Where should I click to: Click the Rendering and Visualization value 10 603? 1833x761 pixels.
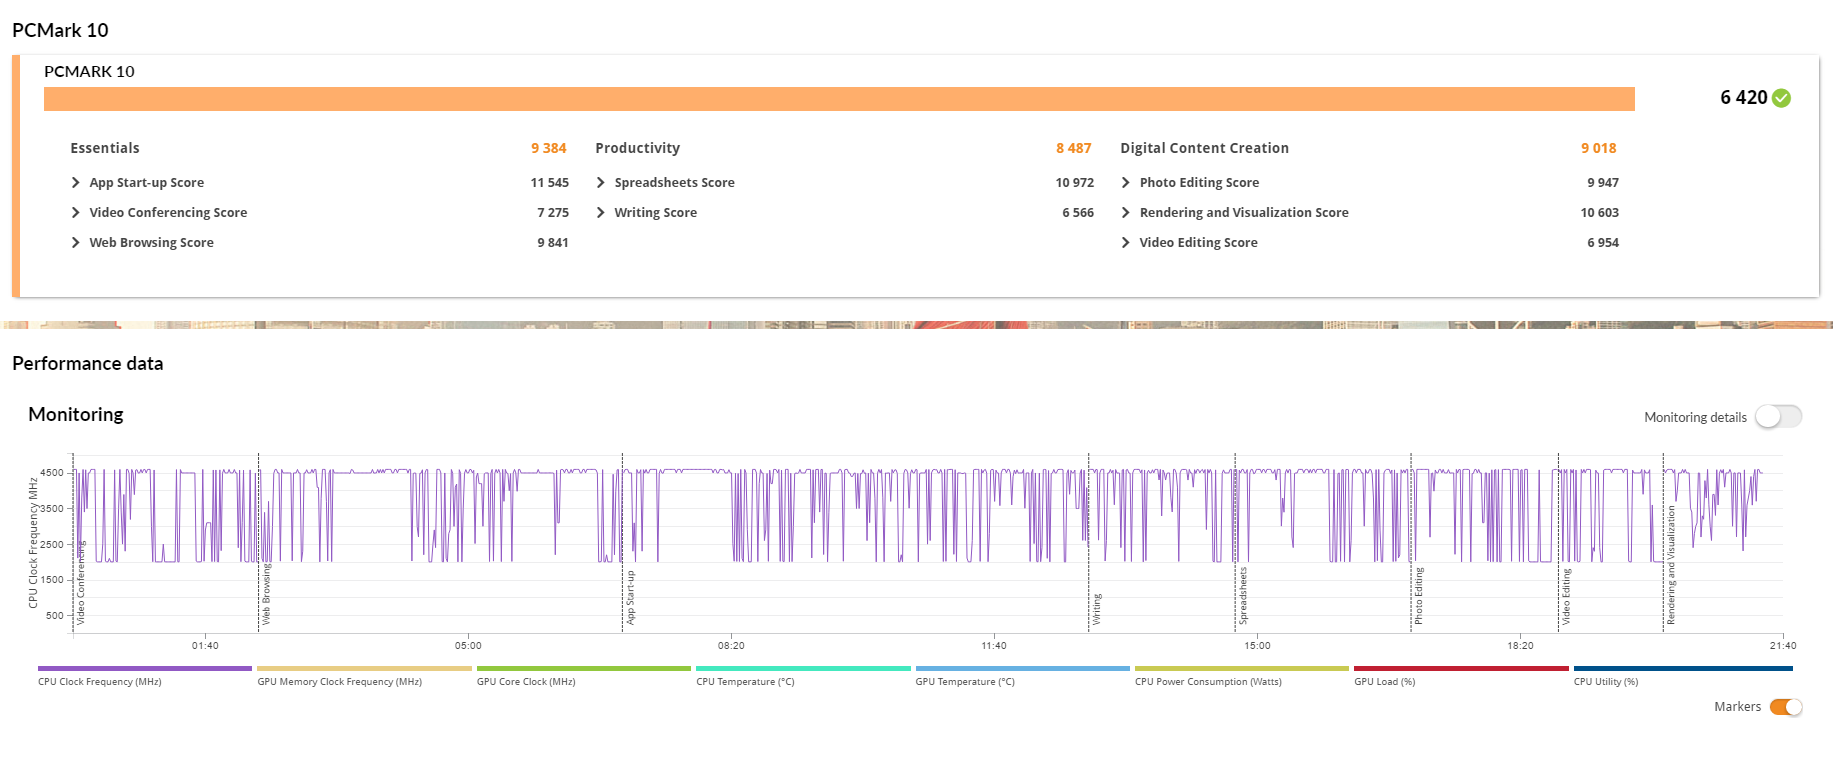pos(1600,213)
